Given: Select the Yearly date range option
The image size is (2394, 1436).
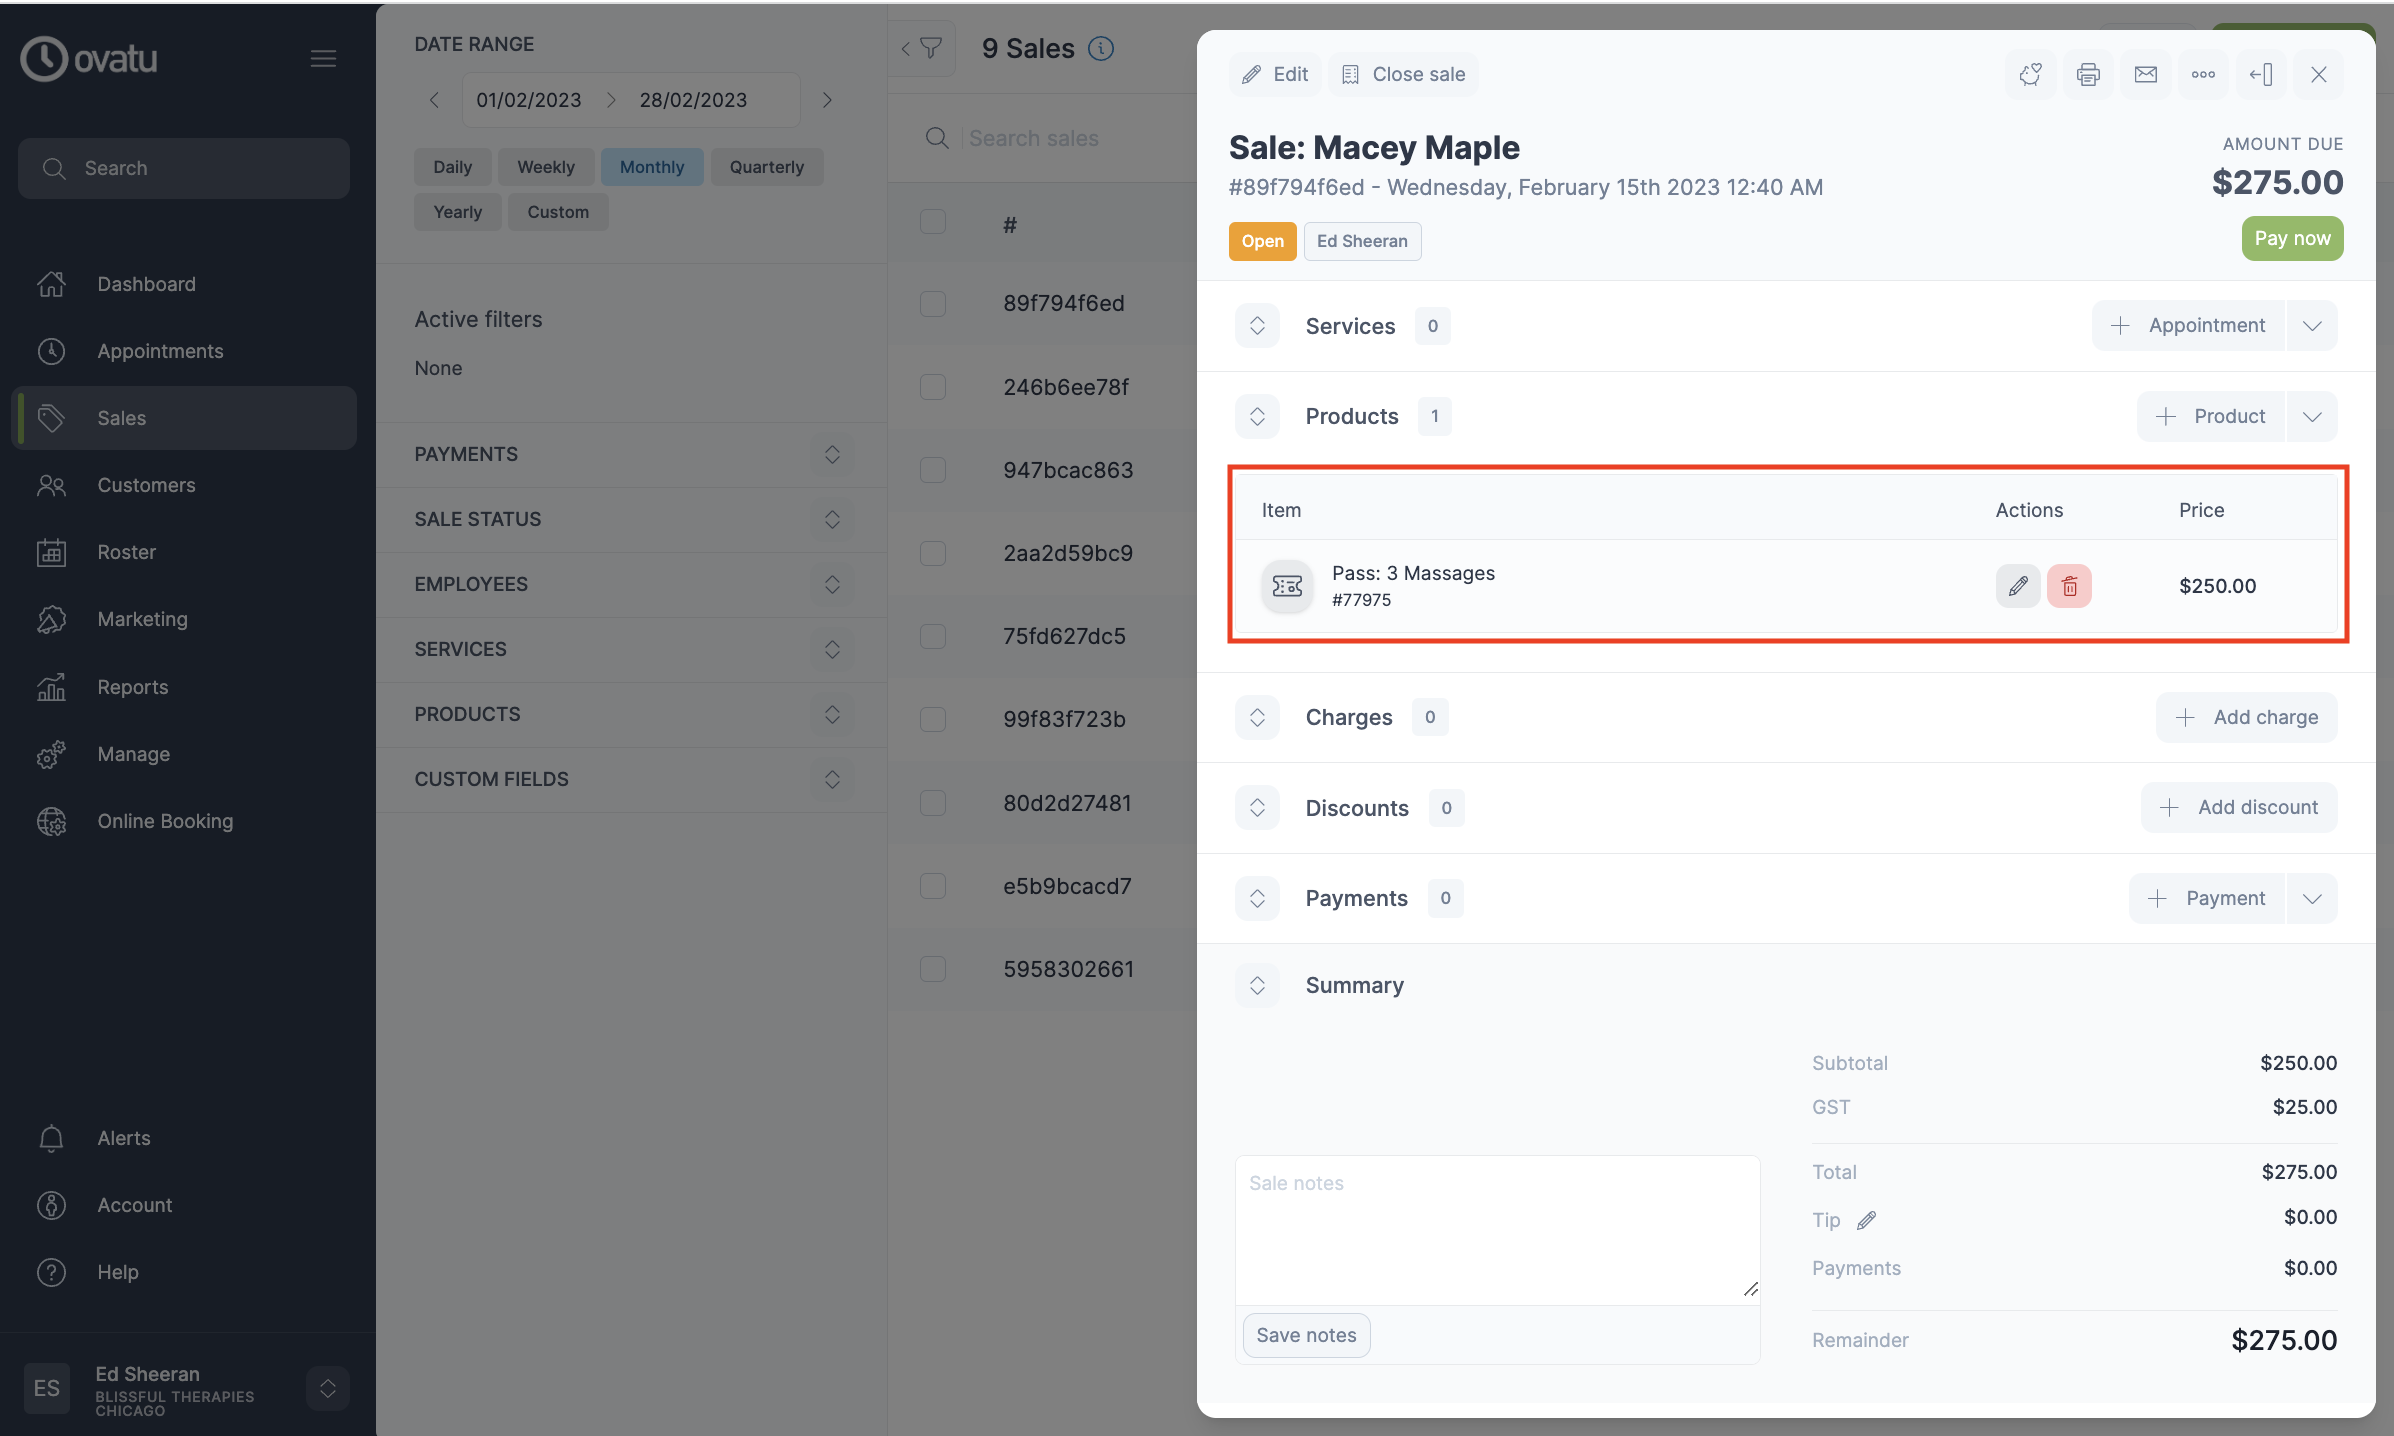Looking at the screenshot, I should [x=457, y=211].
